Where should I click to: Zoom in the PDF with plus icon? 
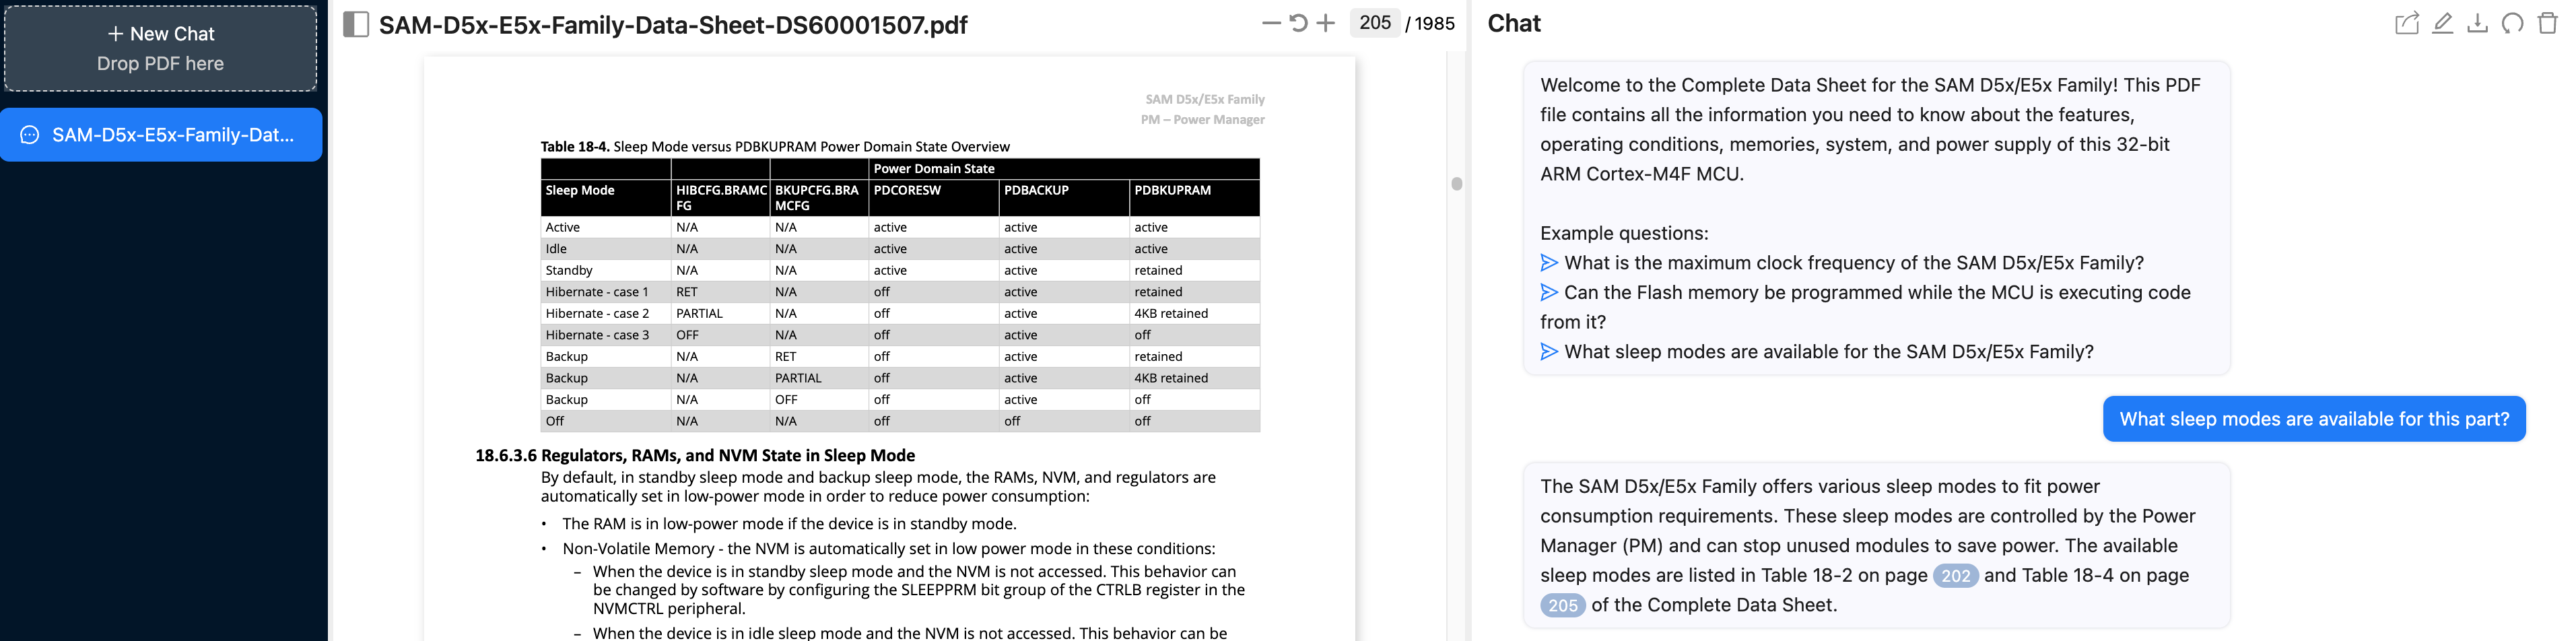tap(1325, 23)
